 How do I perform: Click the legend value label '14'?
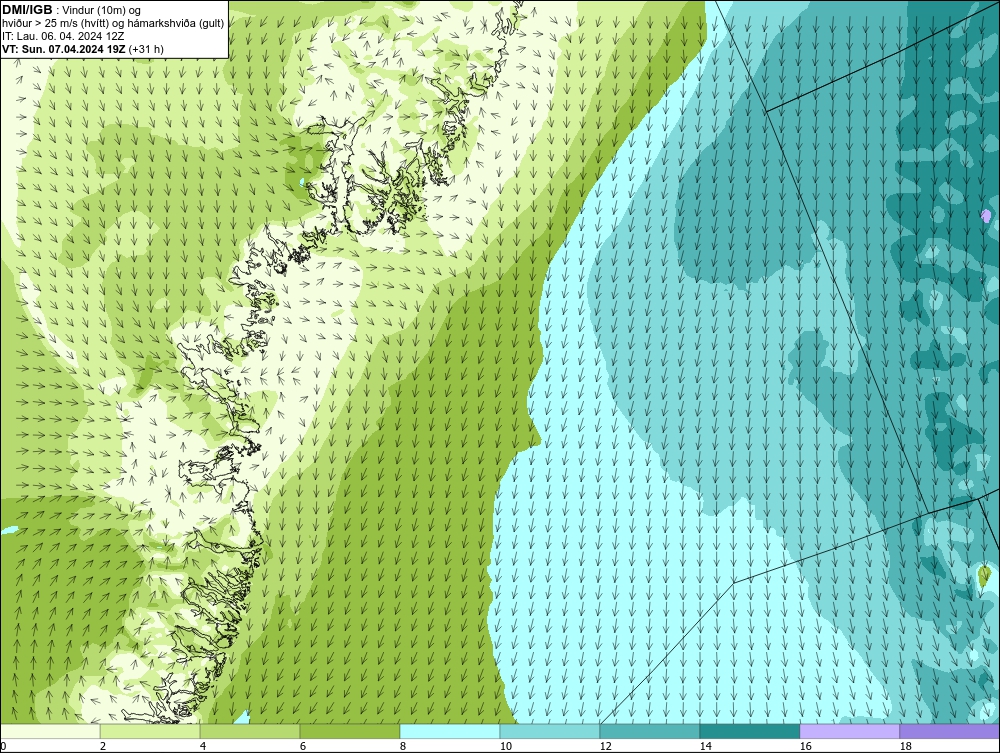click(x=705, y=746)
